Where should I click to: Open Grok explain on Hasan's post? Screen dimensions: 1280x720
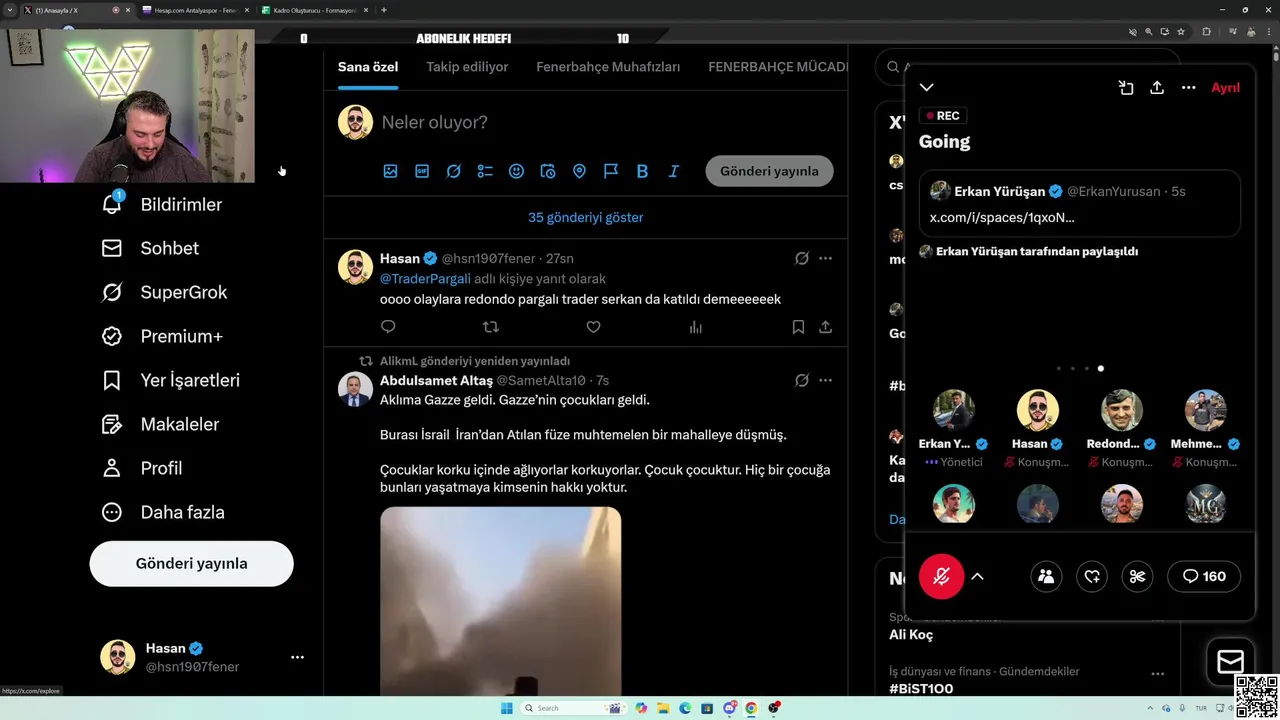pos(801,258)
